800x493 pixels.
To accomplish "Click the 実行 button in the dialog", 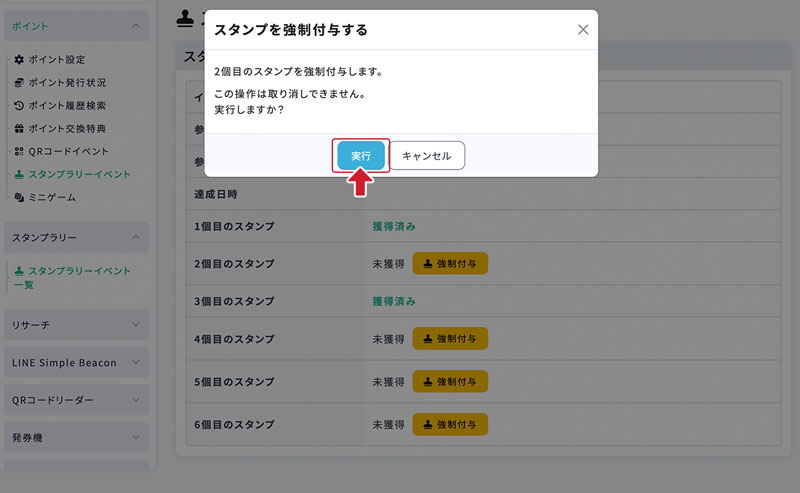I will tap(360, 156).
